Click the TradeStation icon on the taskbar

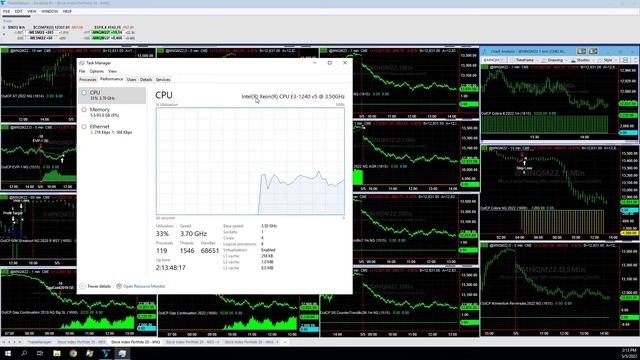pyautogui.click(x=106, y=353)
